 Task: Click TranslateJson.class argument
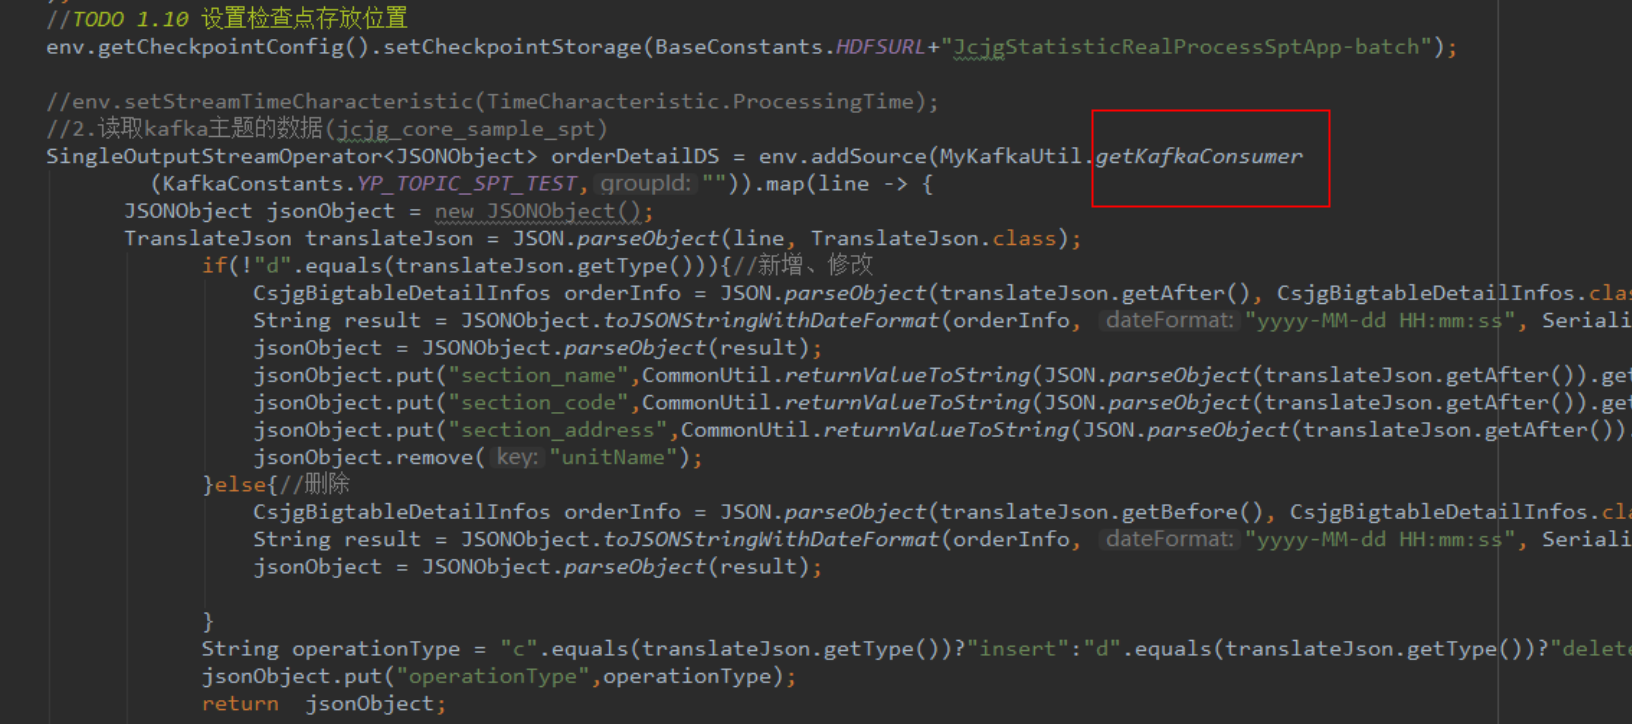933,238
